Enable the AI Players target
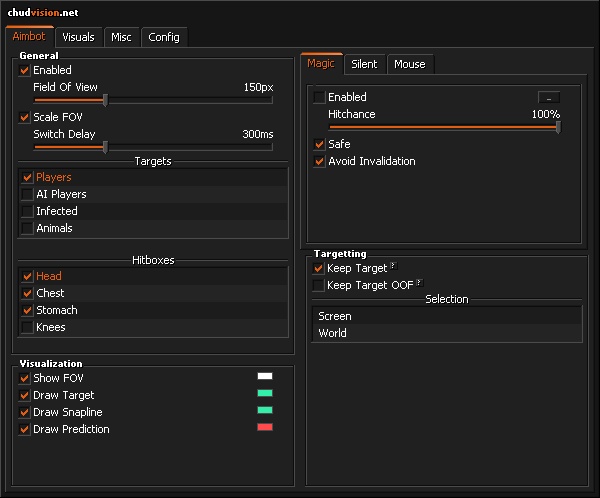This screenshot has width=600, height=498. 28,194
